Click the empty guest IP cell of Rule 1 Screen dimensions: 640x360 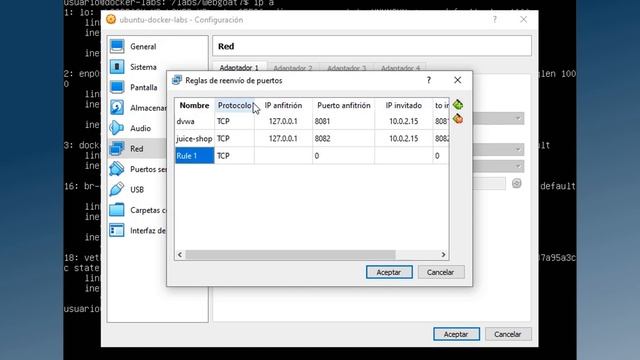[404, 156]
